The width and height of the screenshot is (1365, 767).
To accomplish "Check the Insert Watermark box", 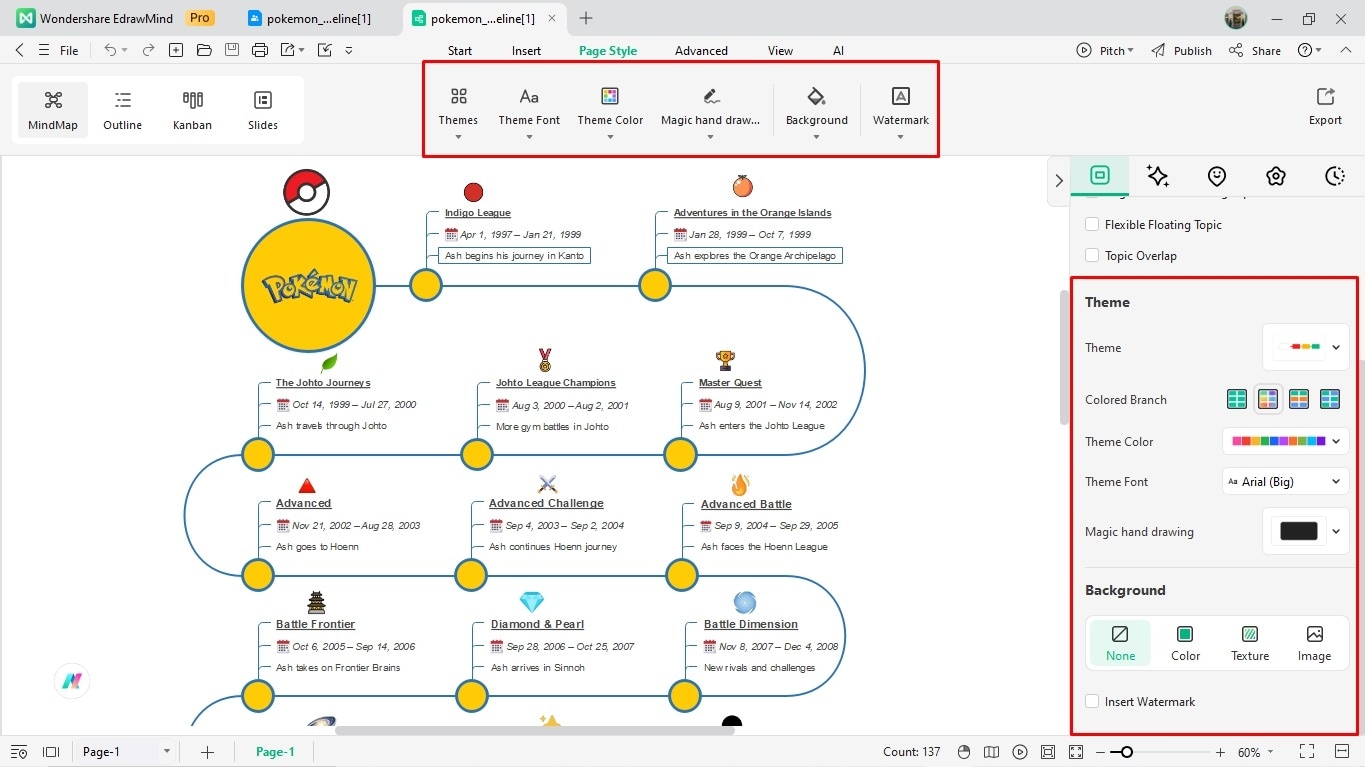I will point(1092,702).
